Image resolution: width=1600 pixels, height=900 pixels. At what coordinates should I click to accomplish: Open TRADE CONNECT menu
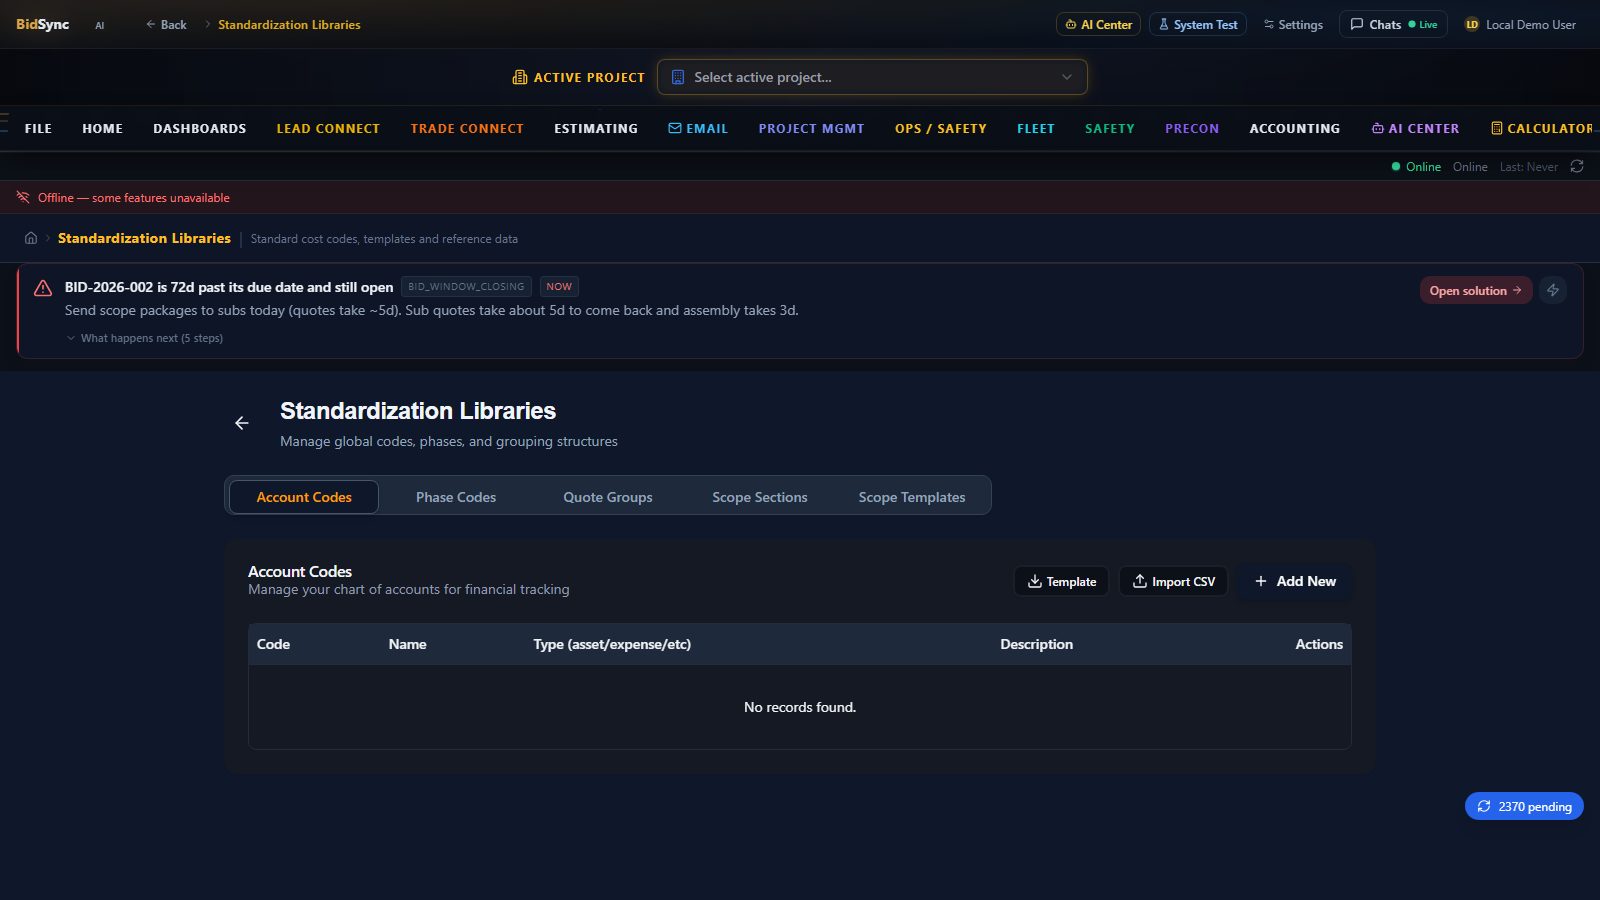(x=467, y=128)
